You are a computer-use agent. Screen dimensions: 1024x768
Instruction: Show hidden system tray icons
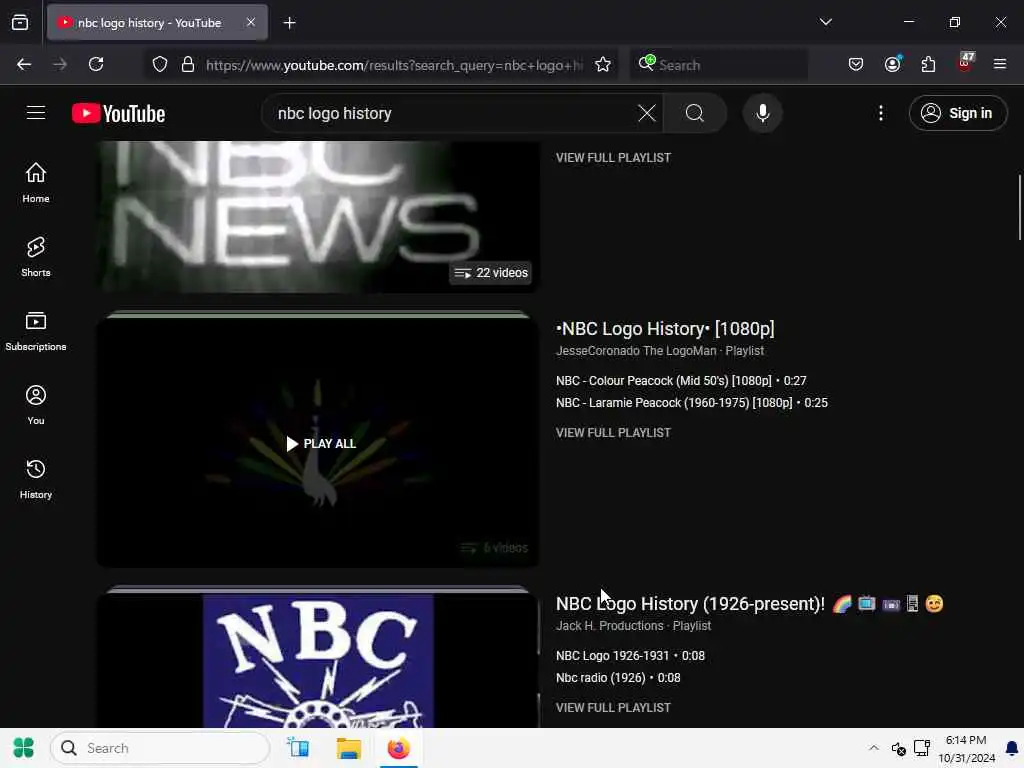pos(874,748)
